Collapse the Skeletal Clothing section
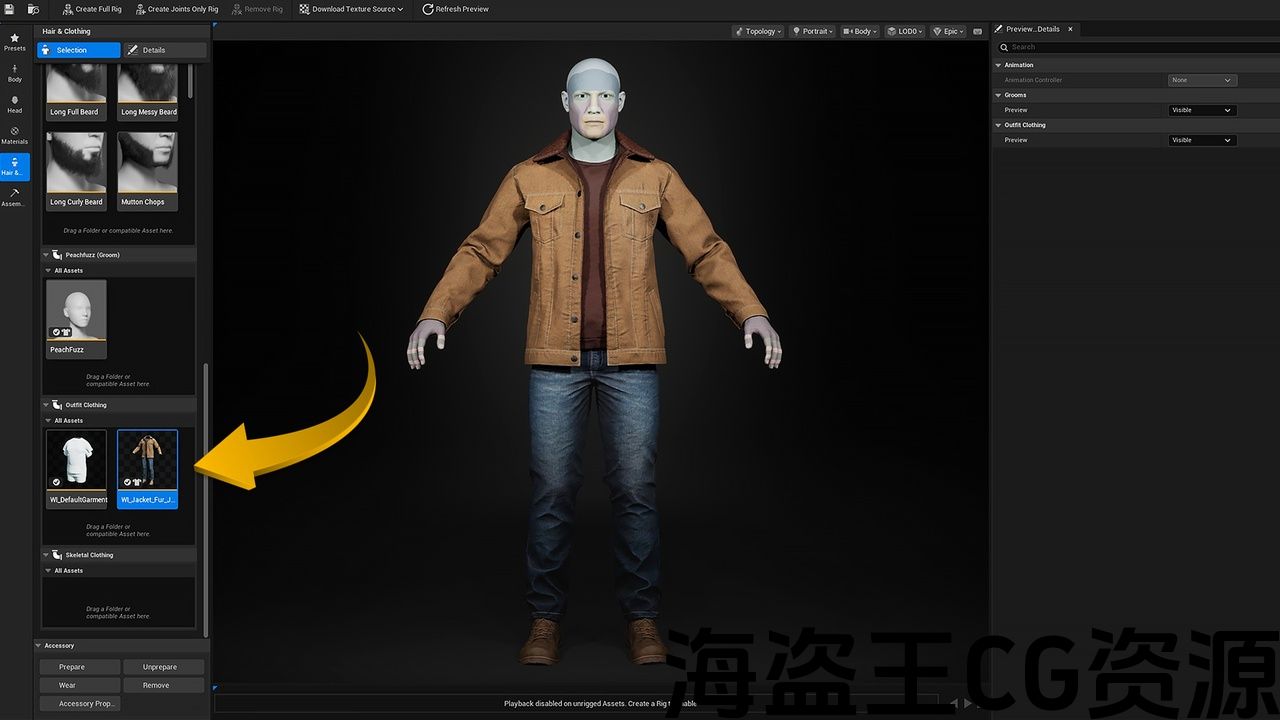 [46, 555]
